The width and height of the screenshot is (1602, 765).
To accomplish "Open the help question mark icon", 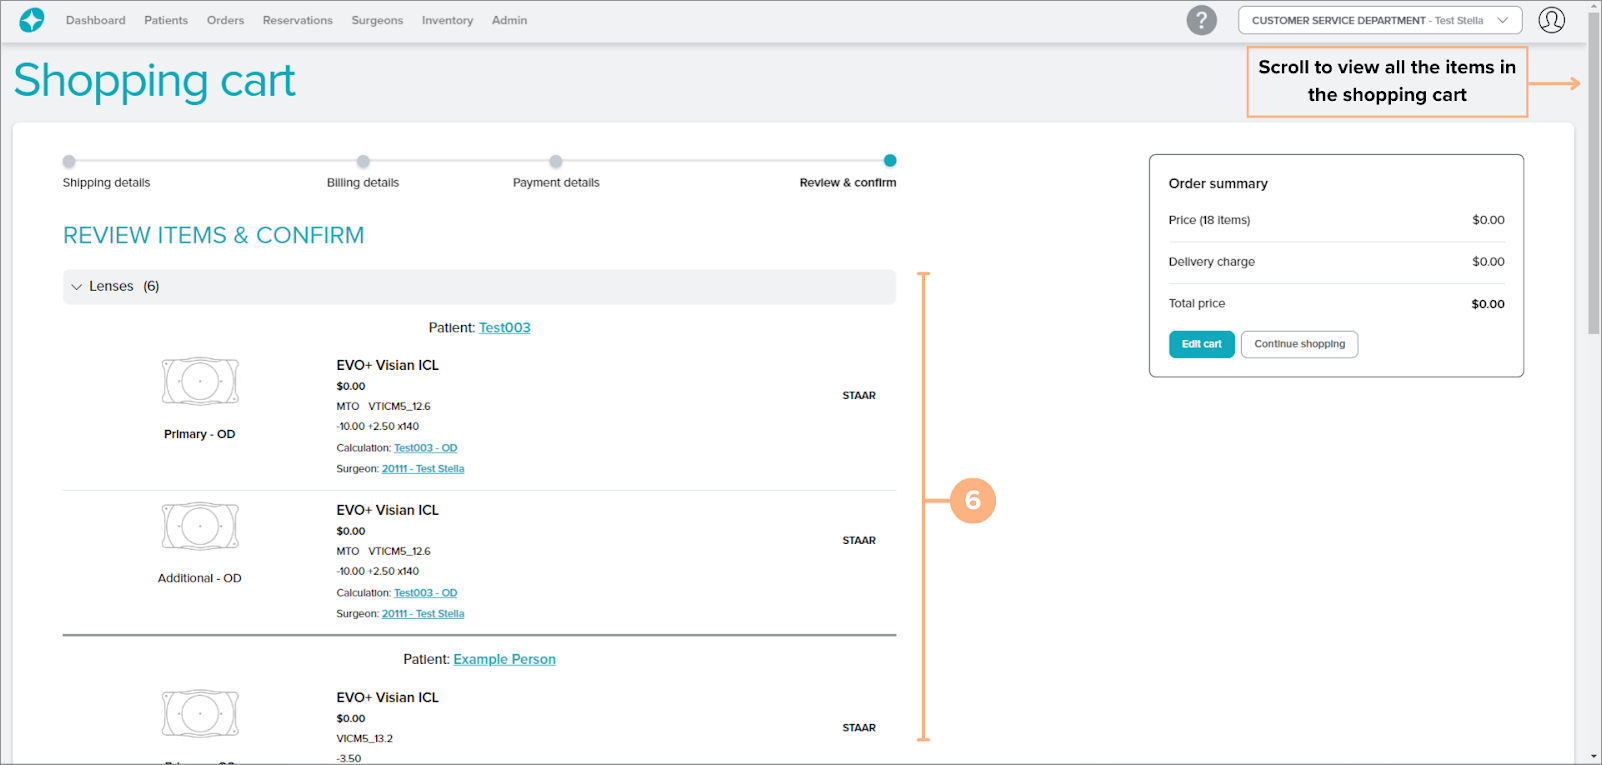I will tap(1201, 20).
